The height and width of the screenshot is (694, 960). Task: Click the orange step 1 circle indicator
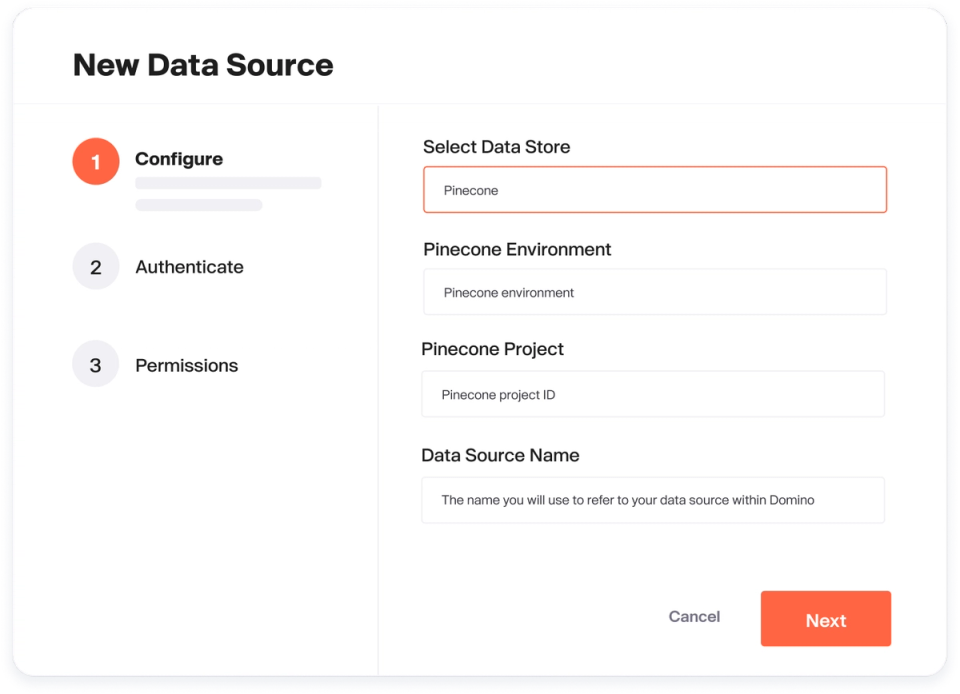click(x=95, y=161)
